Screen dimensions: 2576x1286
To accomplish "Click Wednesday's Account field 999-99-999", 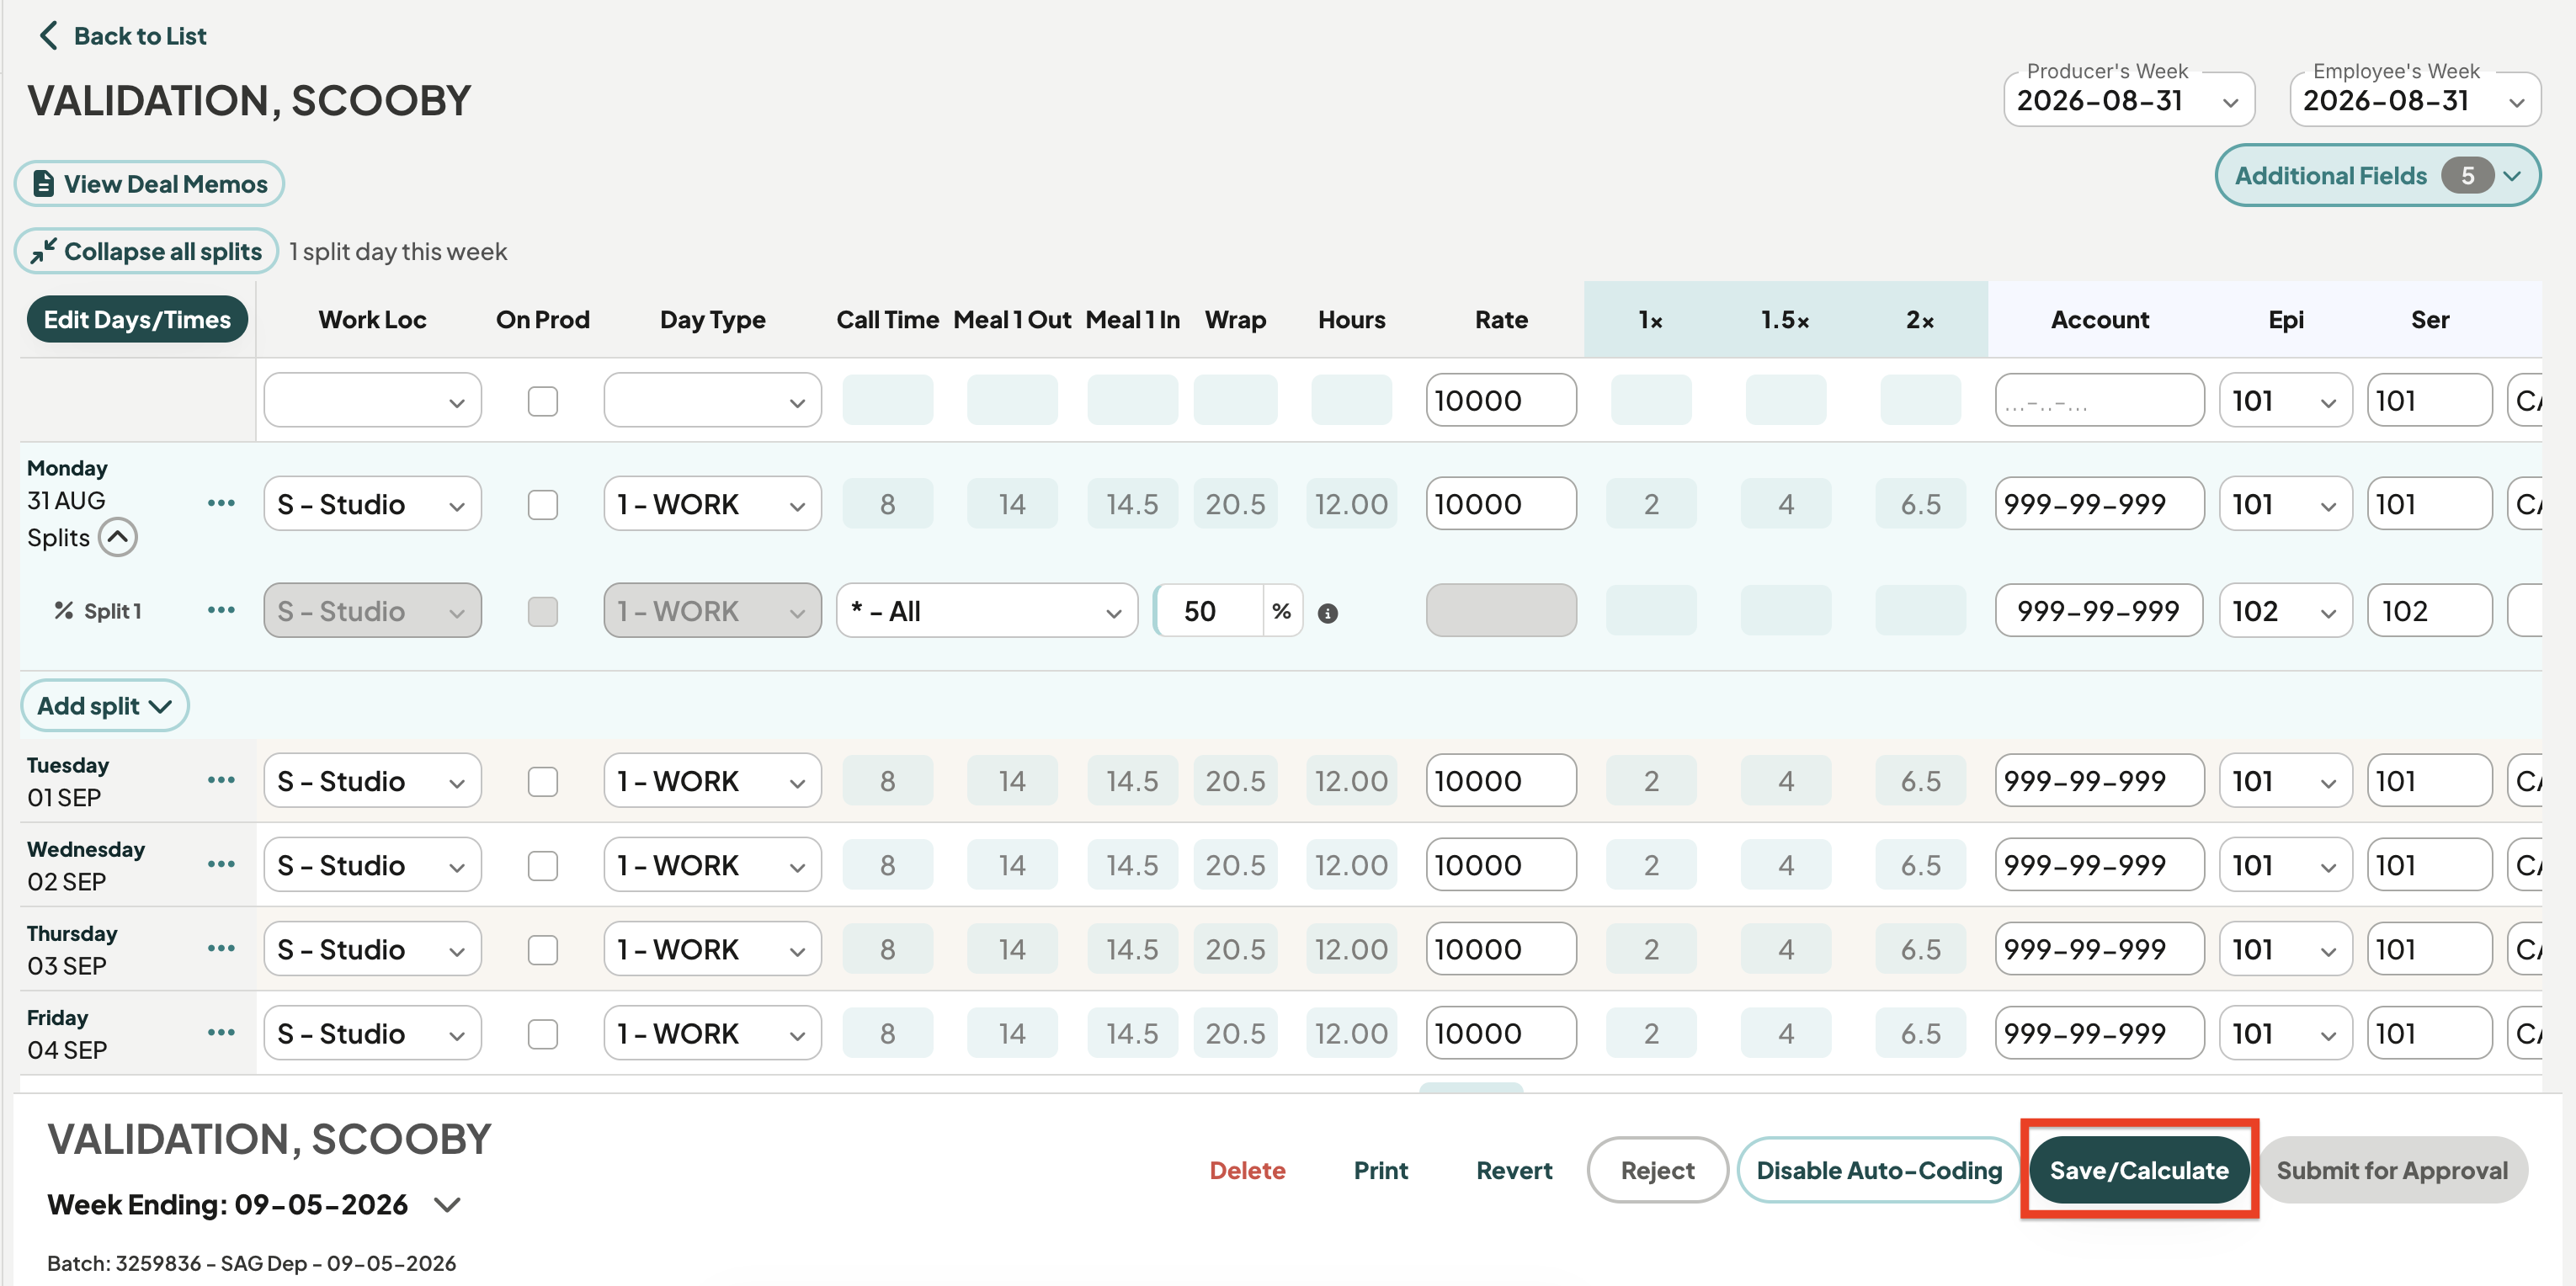I will (2099, 865).
